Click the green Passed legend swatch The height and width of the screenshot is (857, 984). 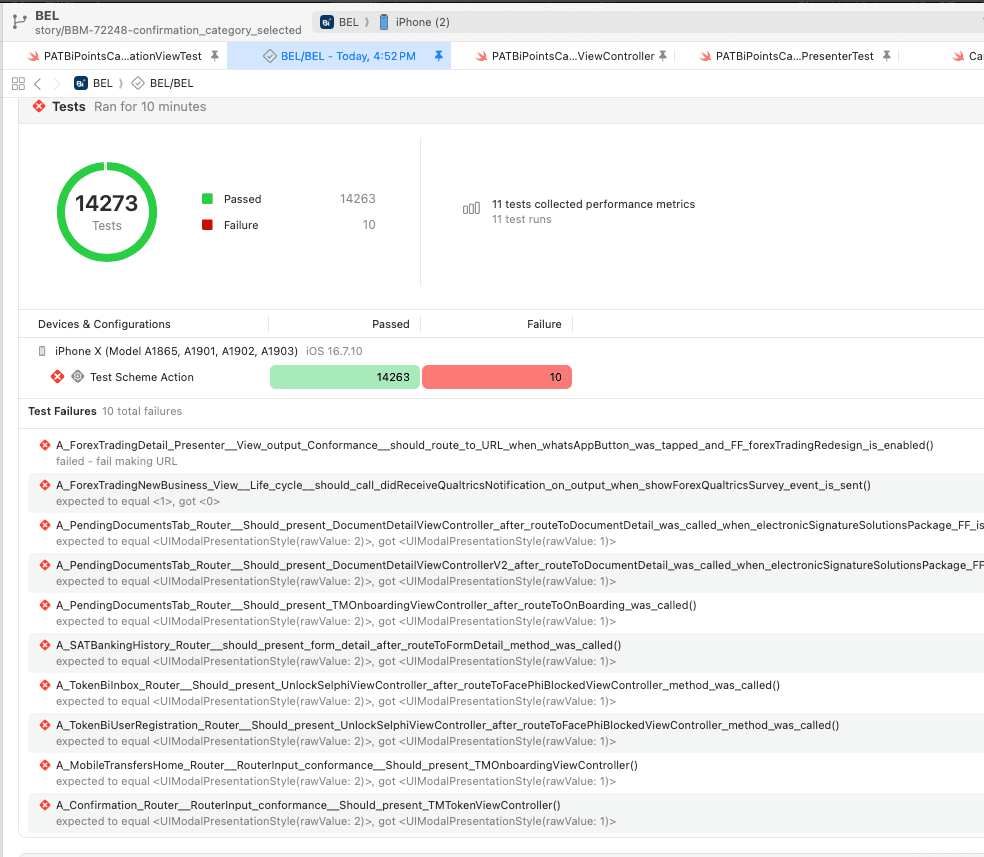point(207,199)
